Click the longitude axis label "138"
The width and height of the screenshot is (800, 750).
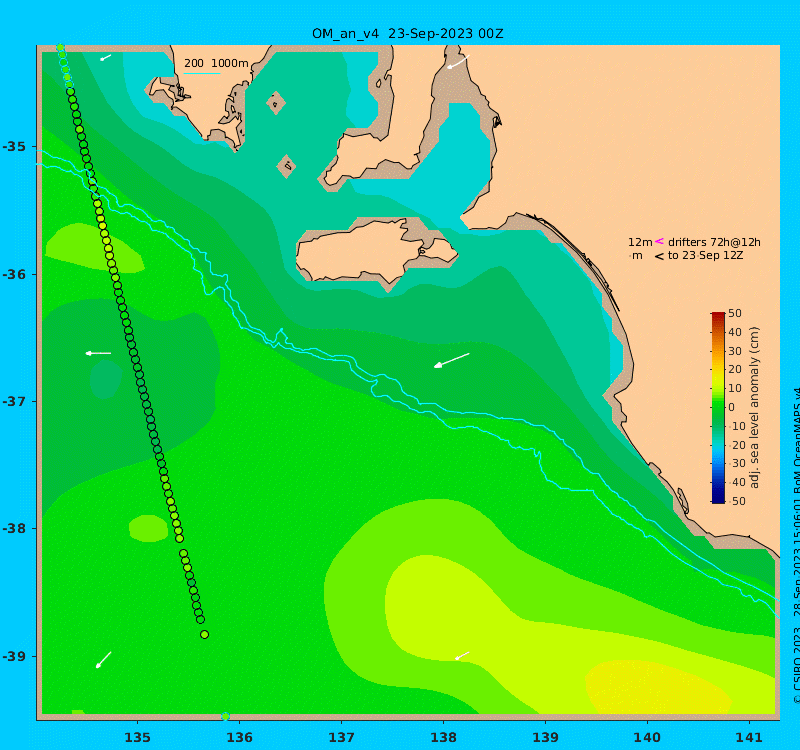443,737
